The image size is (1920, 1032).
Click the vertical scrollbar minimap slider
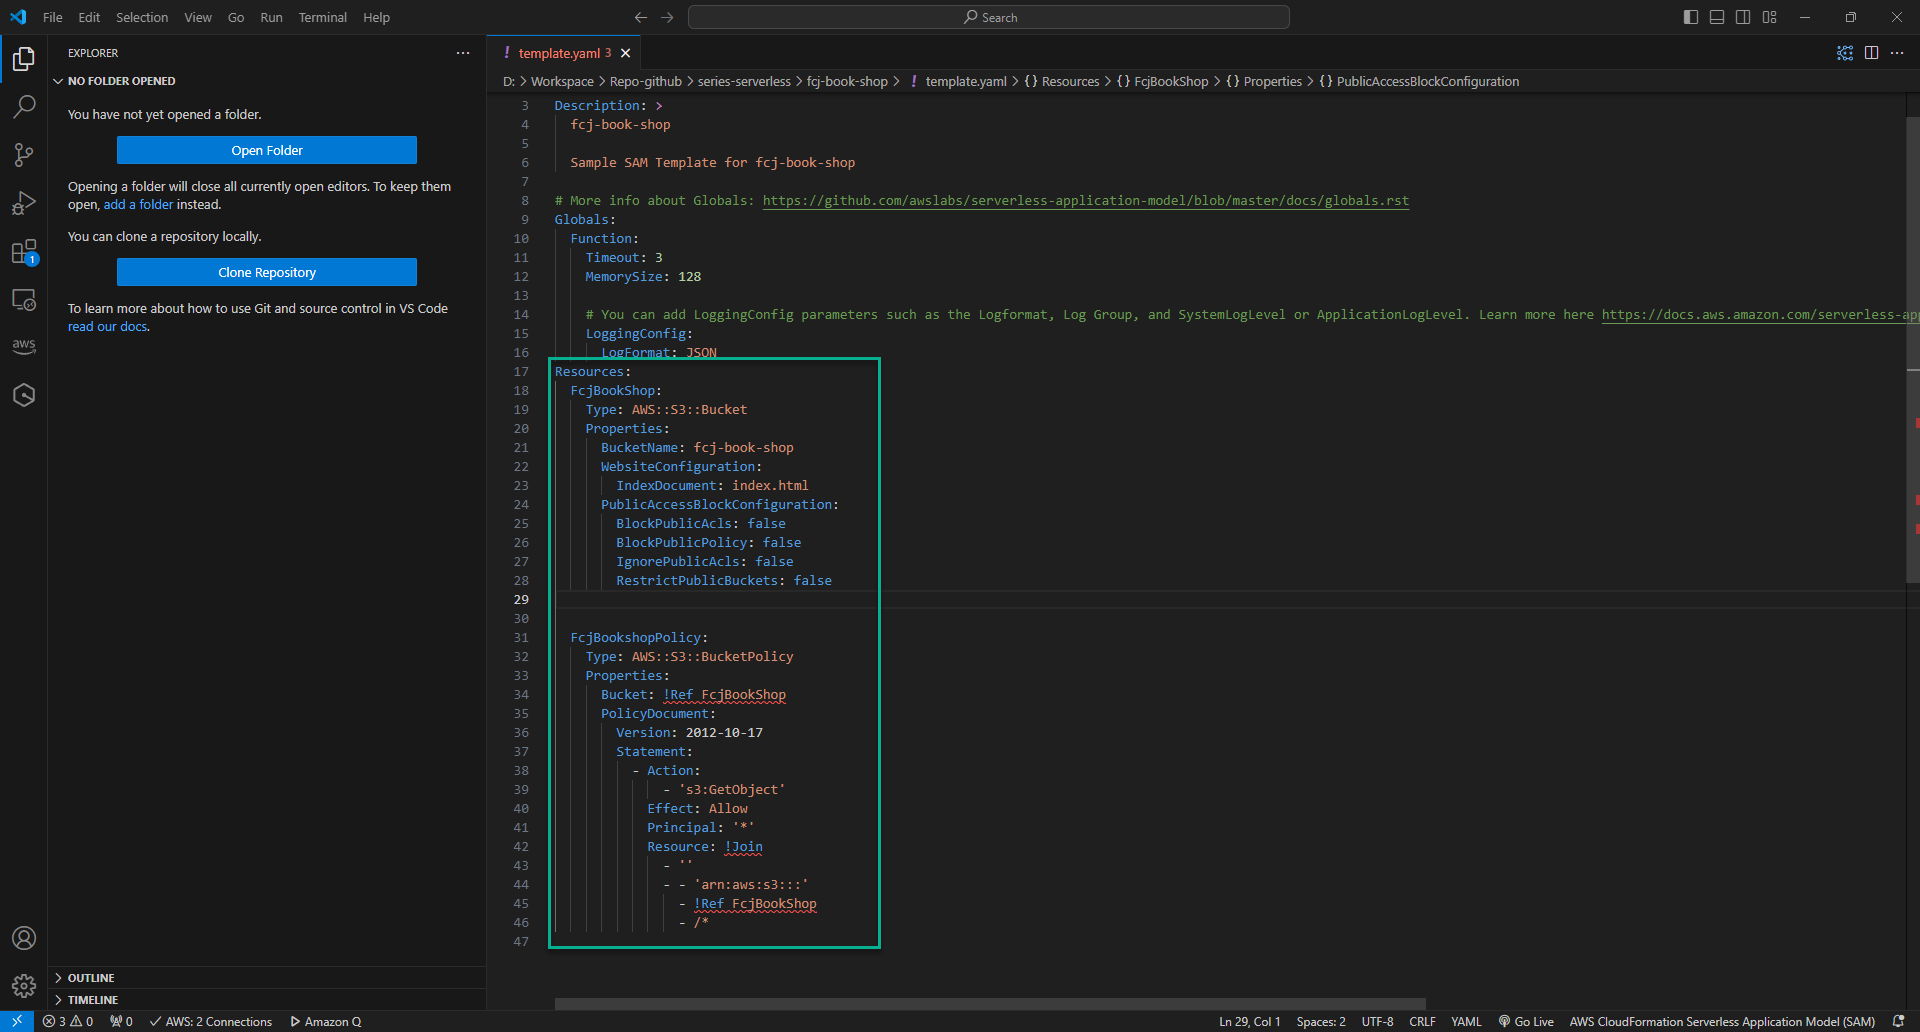tap(1913, 350)
